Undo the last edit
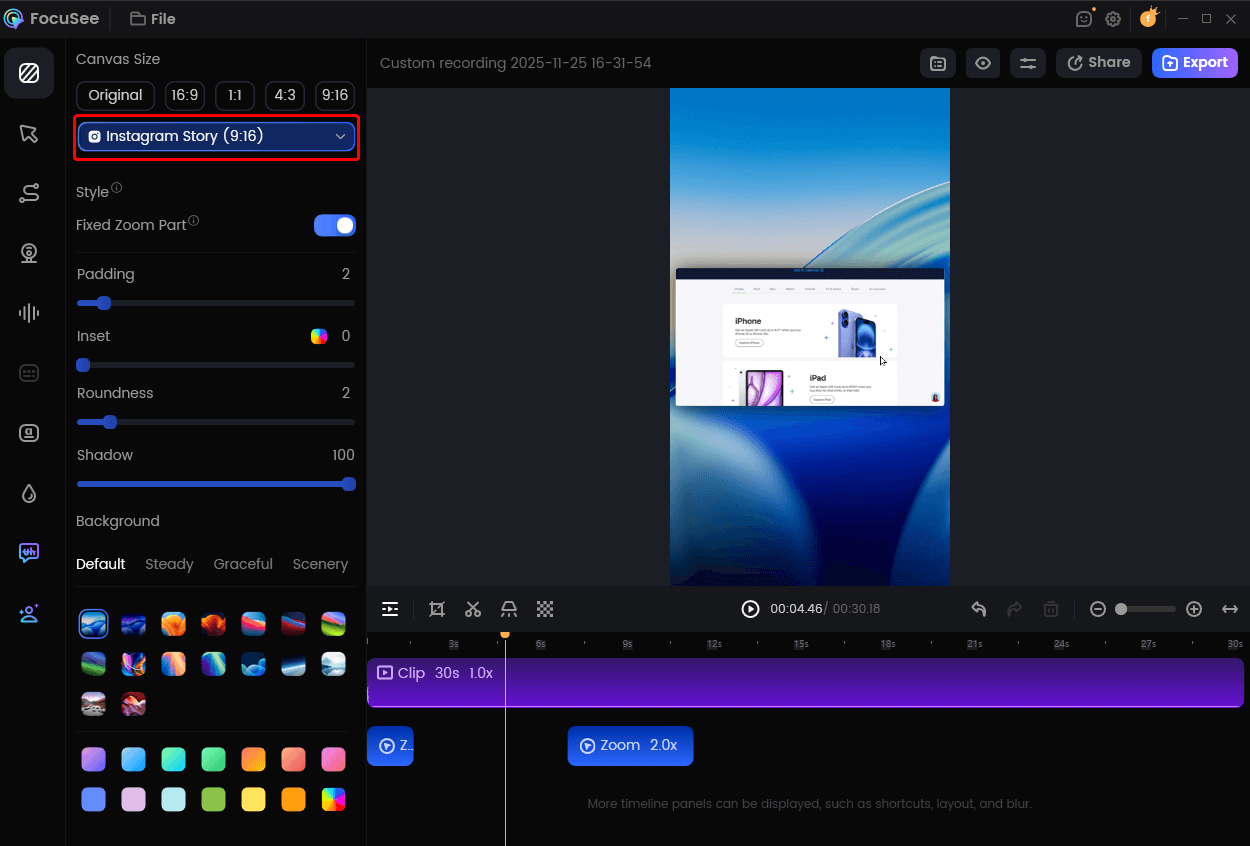 (x=978, y=608)
